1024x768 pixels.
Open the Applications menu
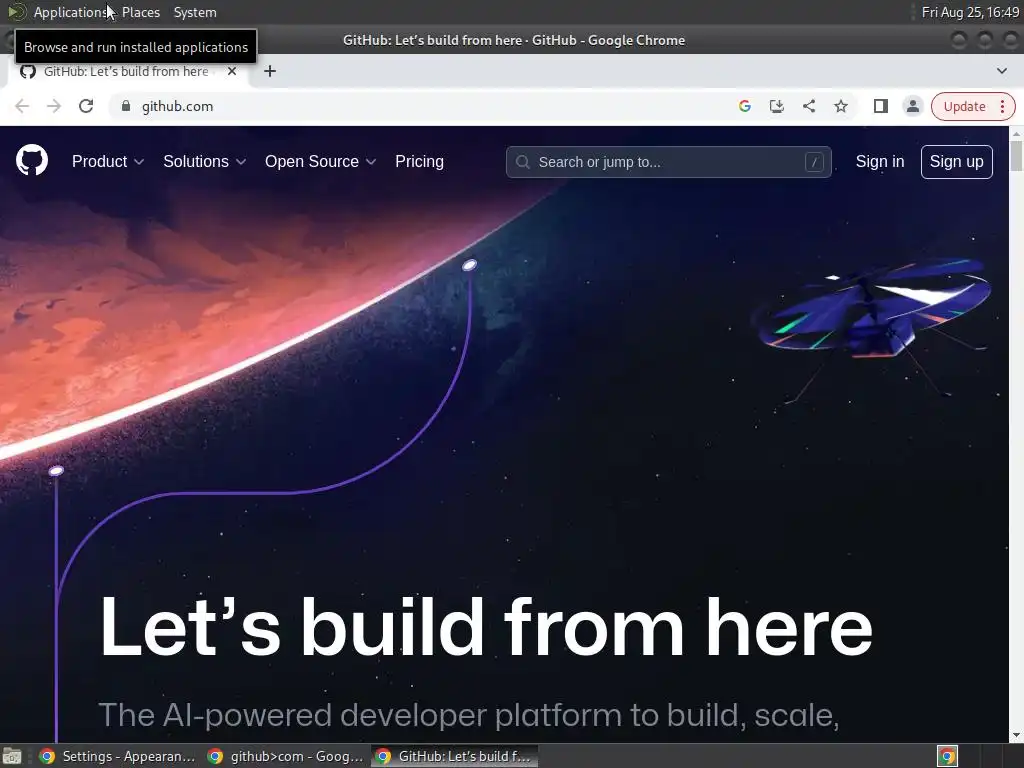(70, 12)
